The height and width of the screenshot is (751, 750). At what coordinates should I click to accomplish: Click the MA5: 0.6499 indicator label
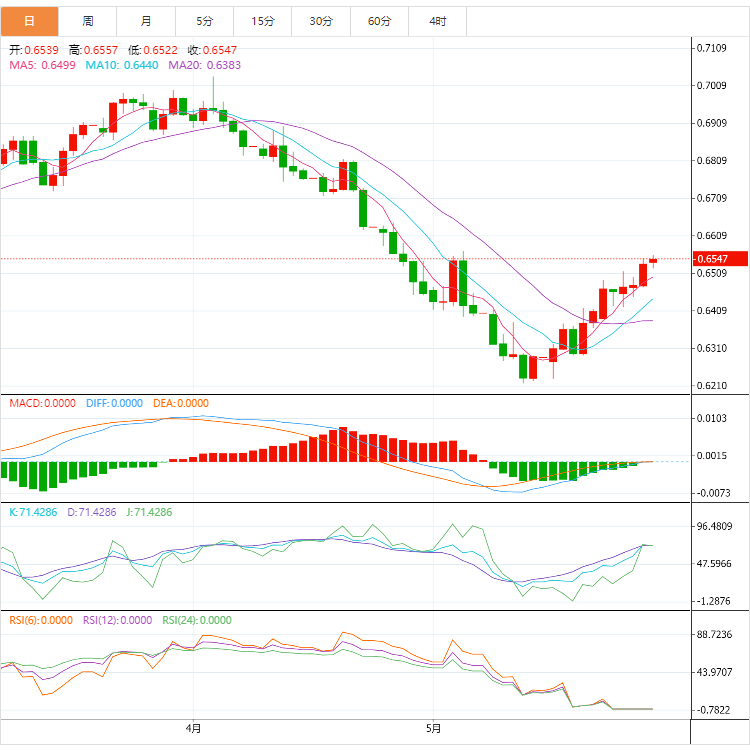point(43,65)
